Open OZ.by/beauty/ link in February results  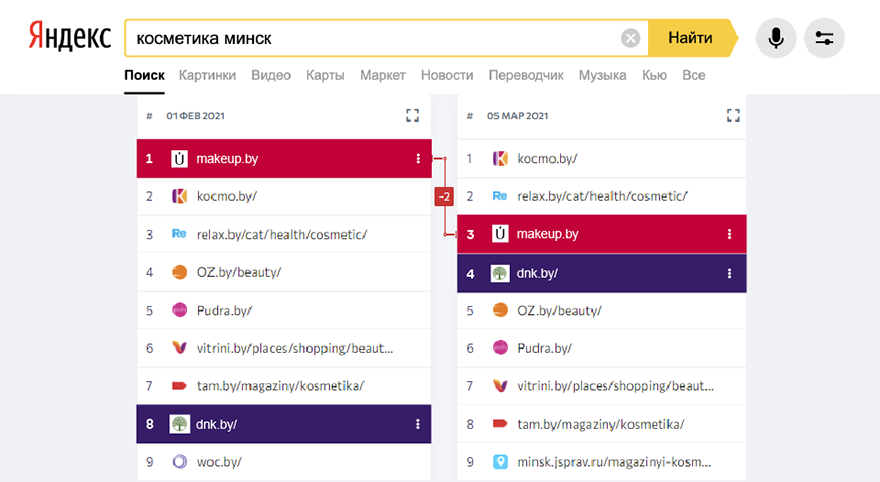coord(238,272)
